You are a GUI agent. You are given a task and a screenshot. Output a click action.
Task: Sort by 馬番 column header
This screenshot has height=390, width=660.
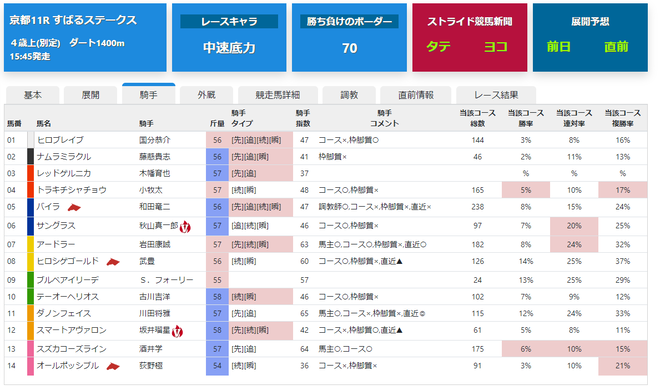(x=14, y=124)
